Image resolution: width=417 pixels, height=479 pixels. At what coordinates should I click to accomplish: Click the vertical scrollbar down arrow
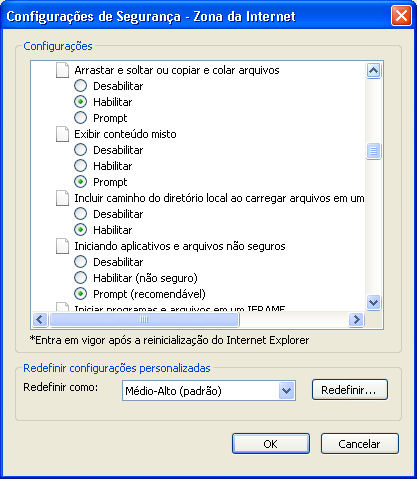[x=373, y=303]
